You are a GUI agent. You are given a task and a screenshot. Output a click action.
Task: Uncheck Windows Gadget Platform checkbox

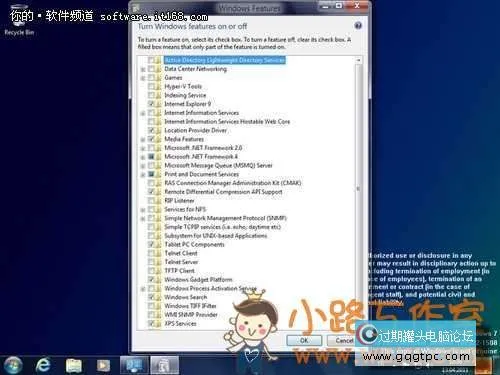click(151, 279)
